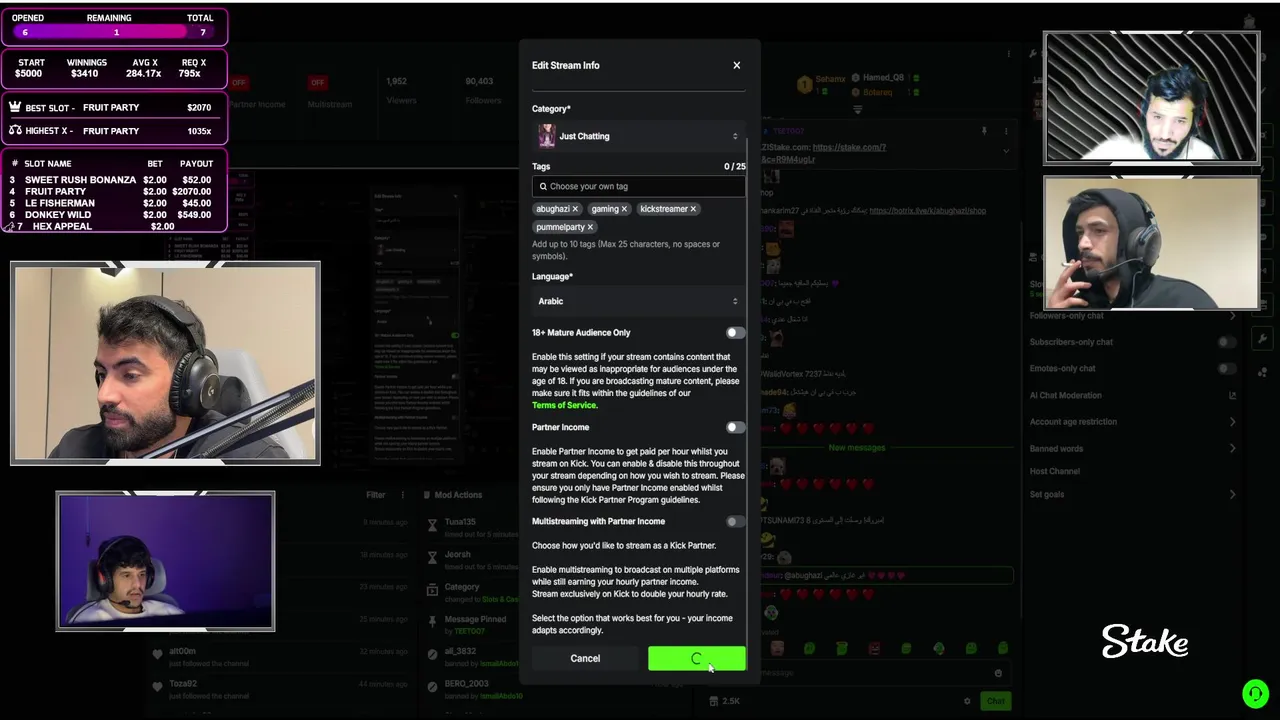Open the Language dropdown set to Arabic

click(x=639, y=301)
